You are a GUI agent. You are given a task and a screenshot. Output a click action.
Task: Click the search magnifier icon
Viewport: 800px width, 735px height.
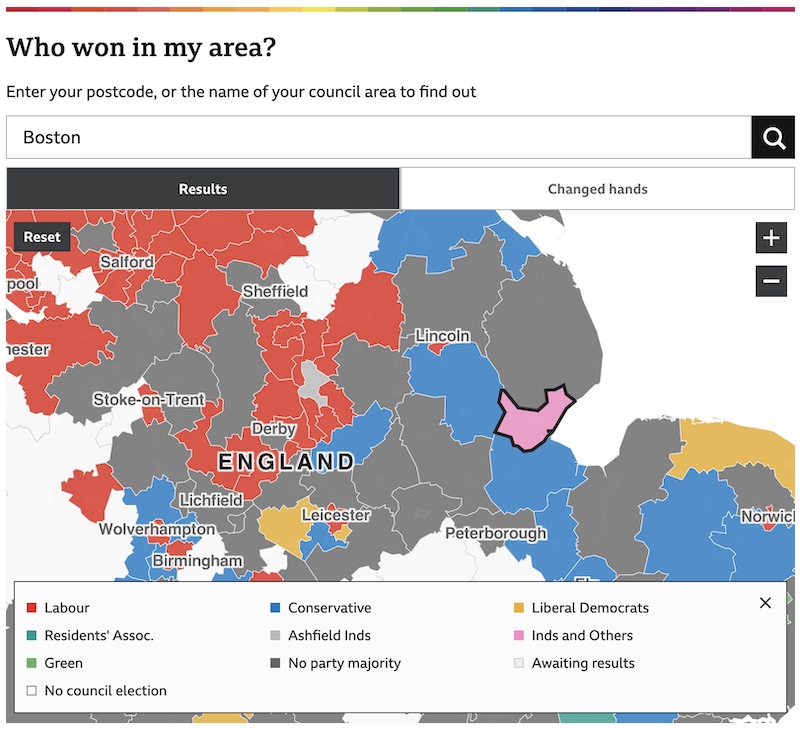tap(773, 137)
